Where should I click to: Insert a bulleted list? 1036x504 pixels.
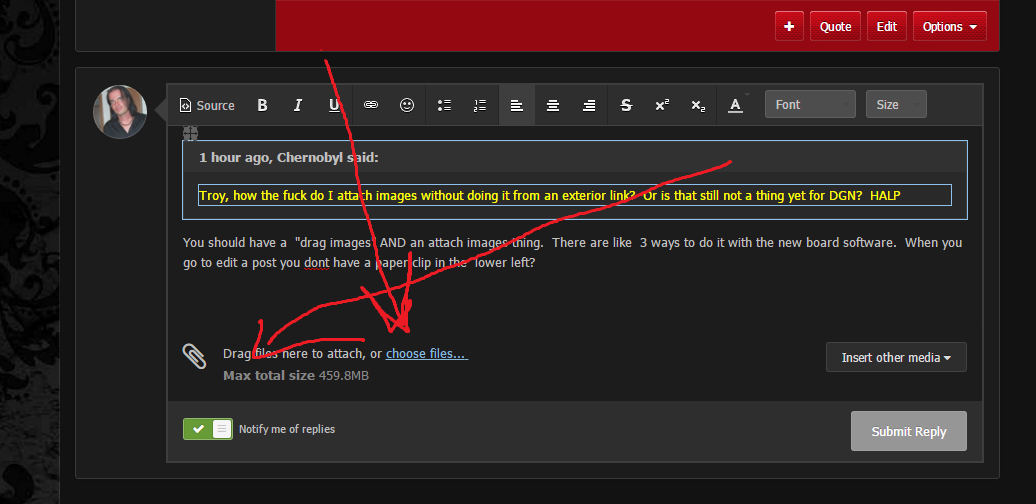pos(445,105)
